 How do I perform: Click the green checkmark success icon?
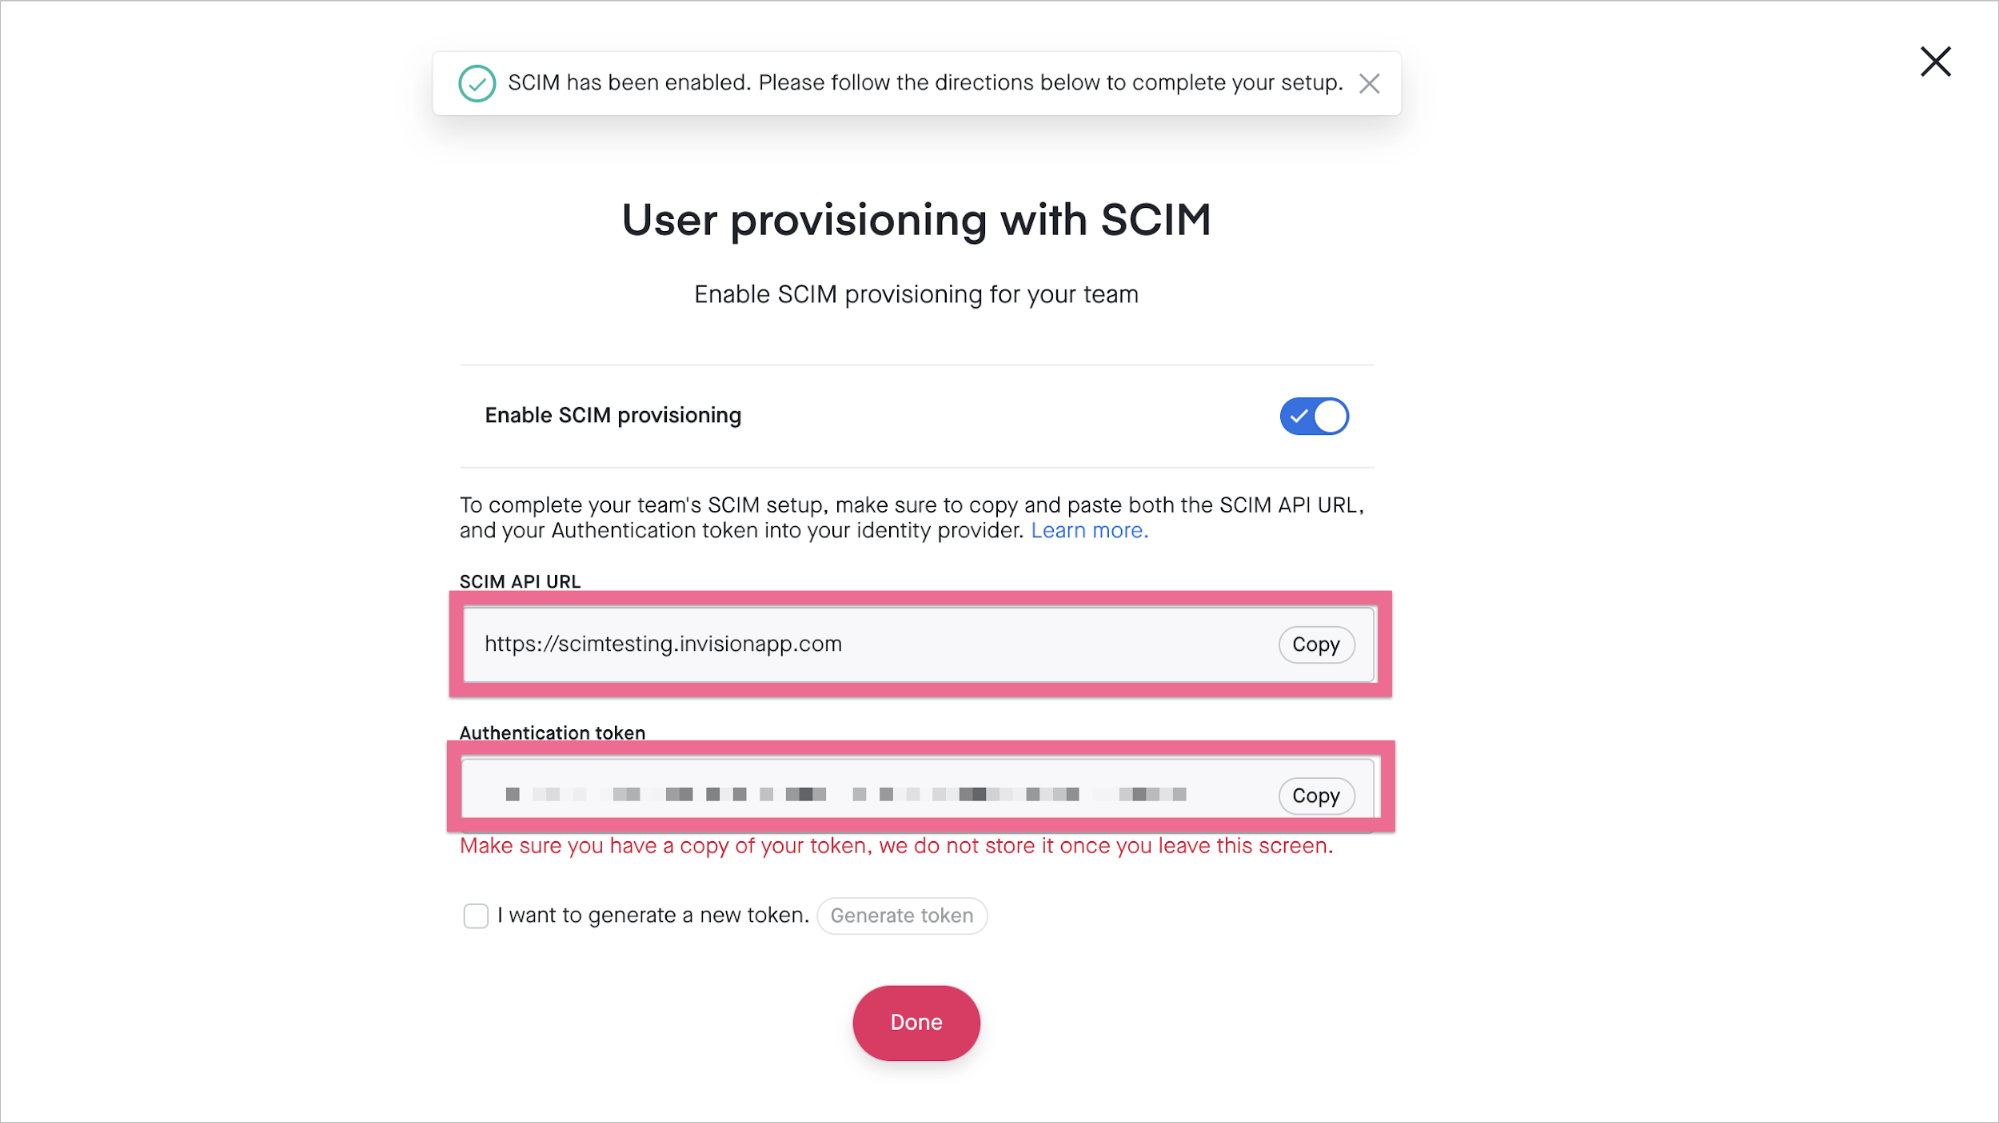point(478,82)
